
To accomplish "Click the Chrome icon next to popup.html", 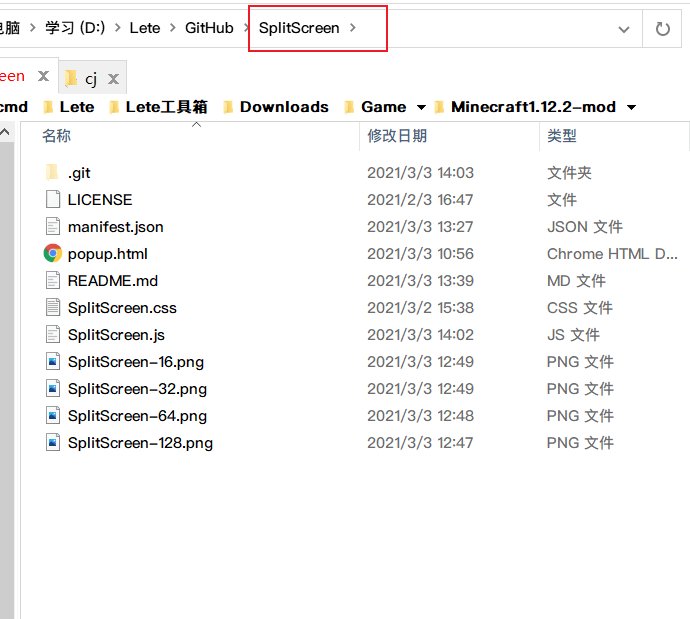I will [53, 254].
